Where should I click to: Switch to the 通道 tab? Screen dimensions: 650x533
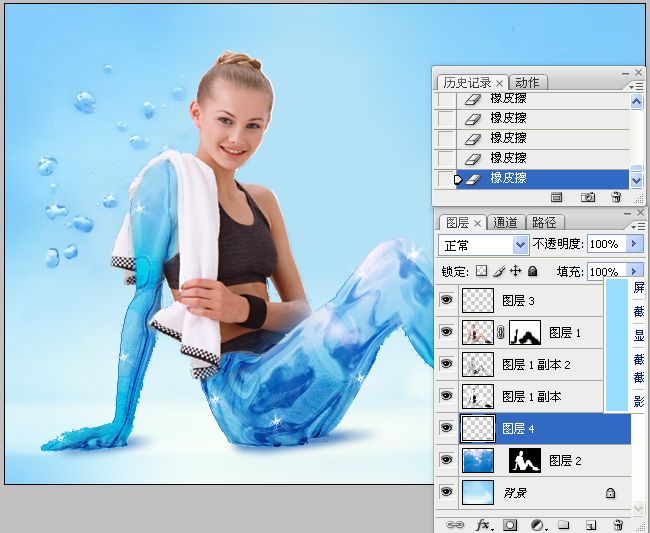pos(507,222)
